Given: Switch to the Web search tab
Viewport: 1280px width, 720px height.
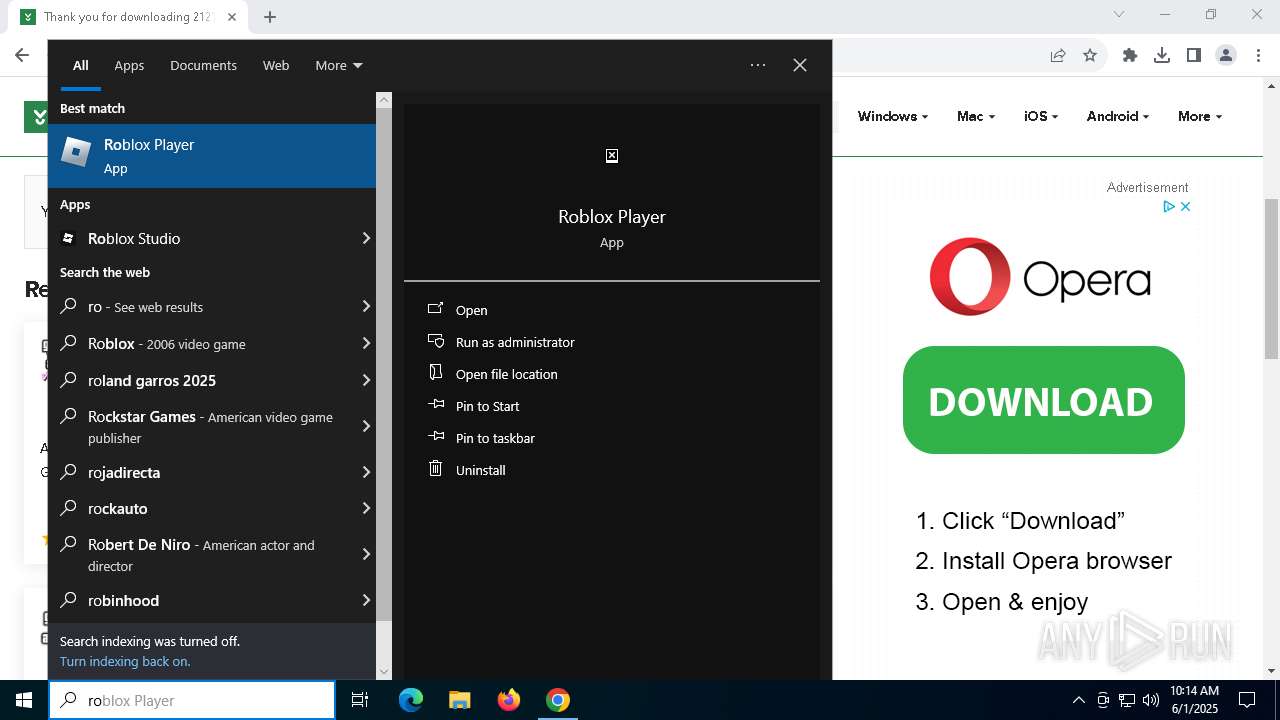Looking at the screenshot, I should [276, 65].
